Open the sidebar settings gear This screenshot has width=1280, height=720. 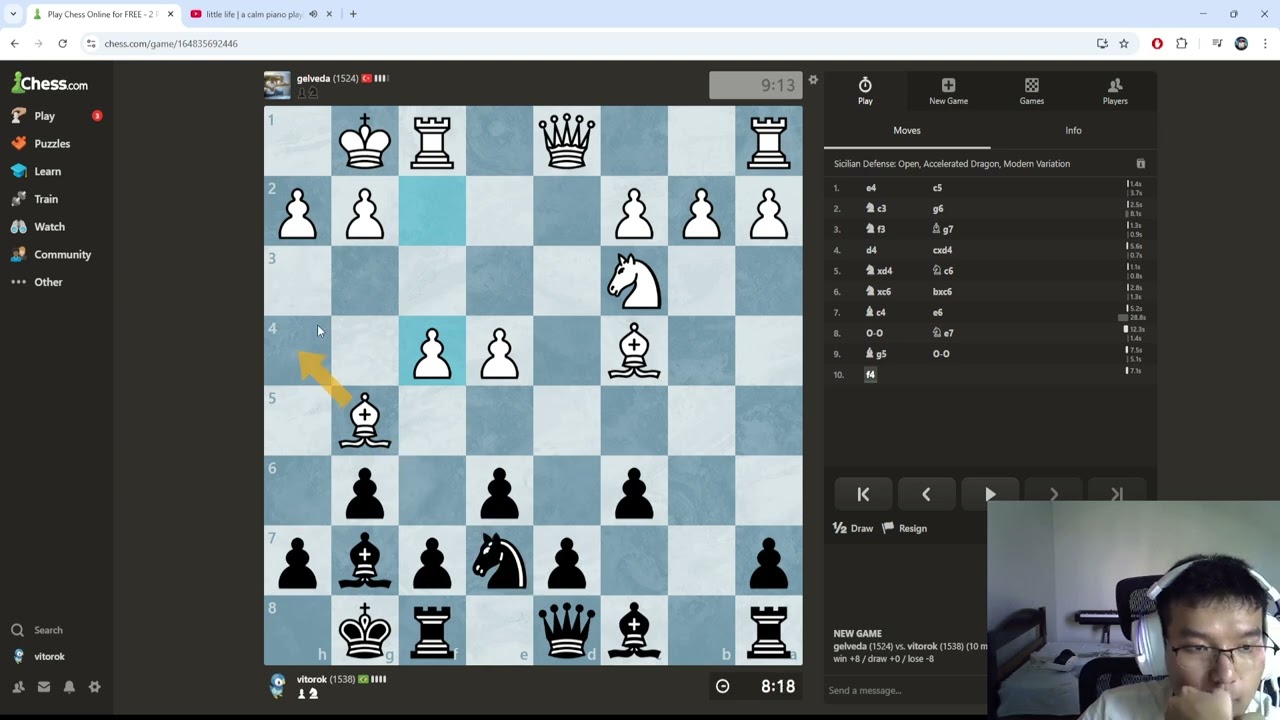(x=95, y=687)
